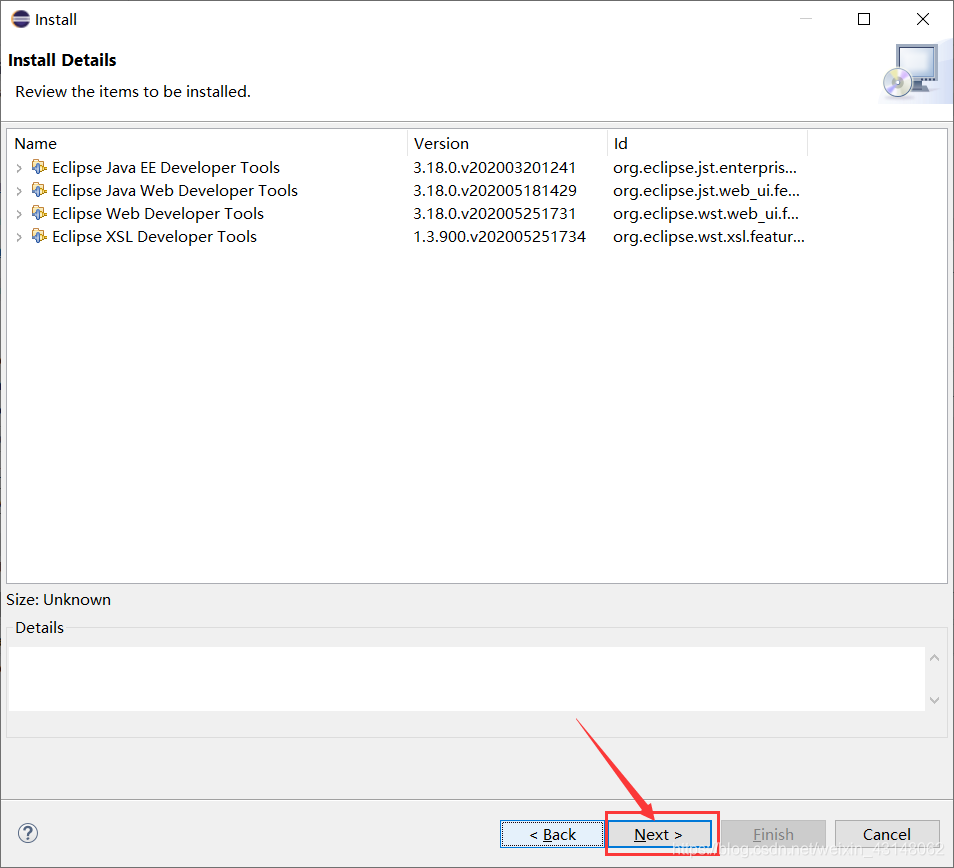Viewport: 954px width, 868px height.
Task: Click the Details scroll down arrow
Action: (935, 700)
